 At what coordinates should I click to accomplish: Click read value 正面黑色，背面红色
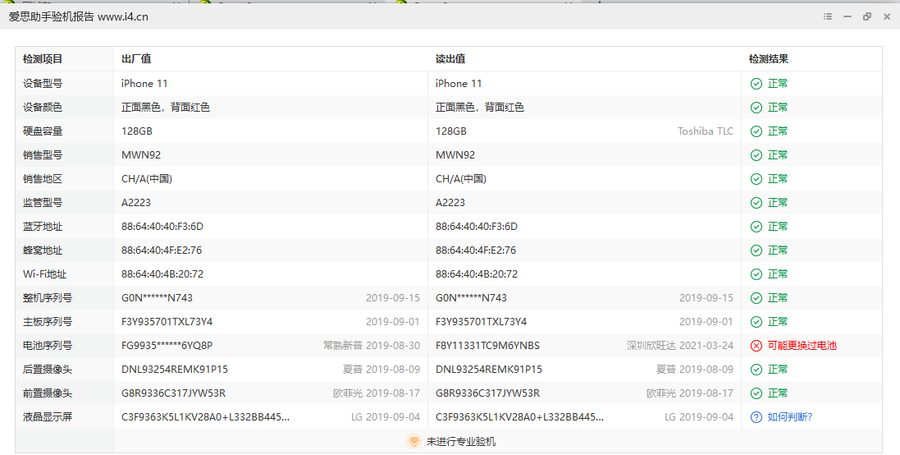pos(479,107)
